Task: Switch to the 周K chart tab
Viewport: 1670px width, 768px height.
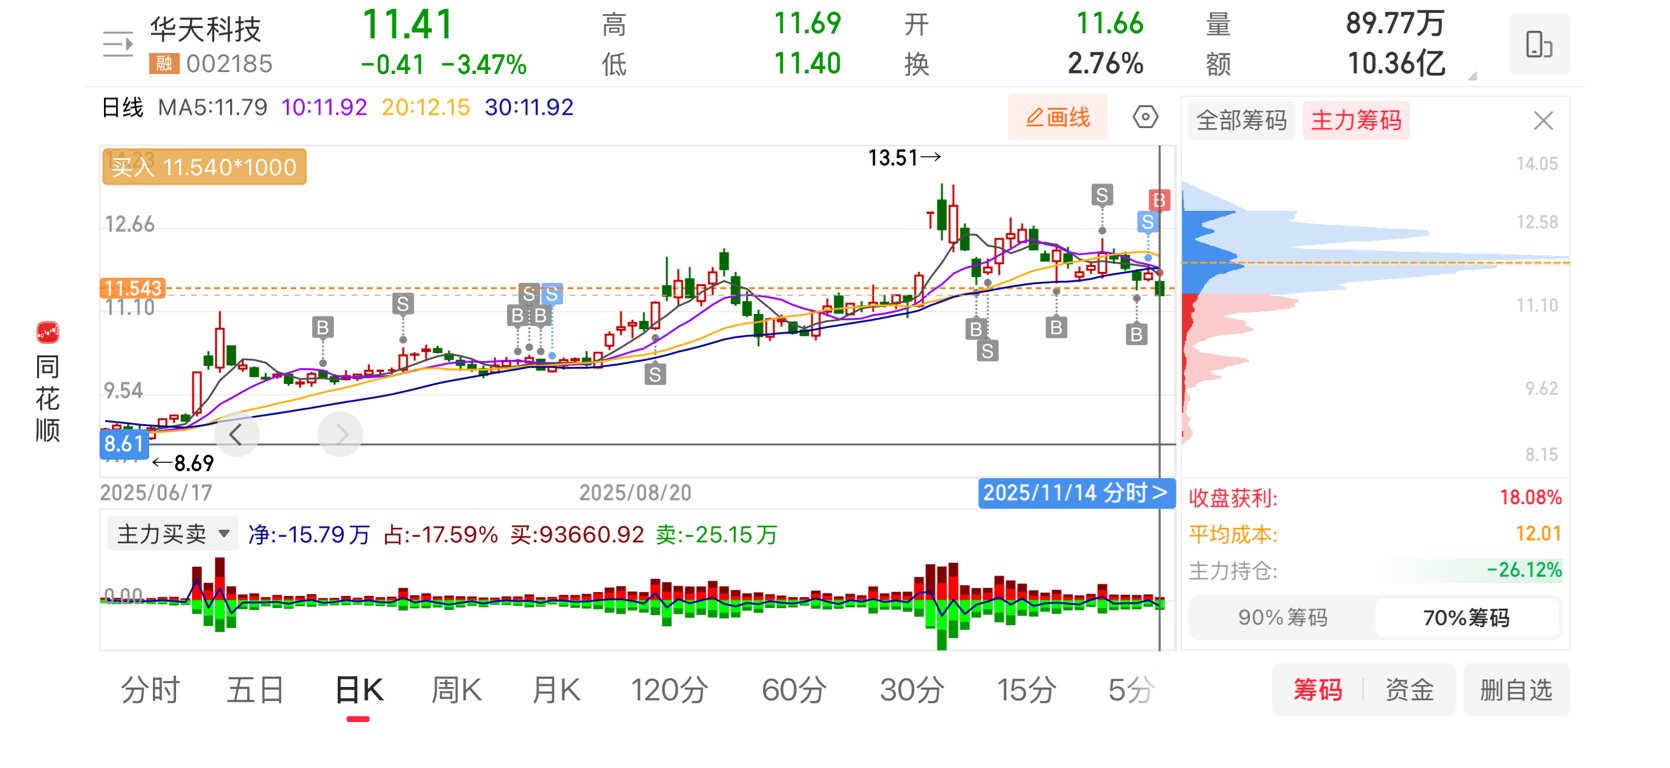Action: click(x=456, y=690)
